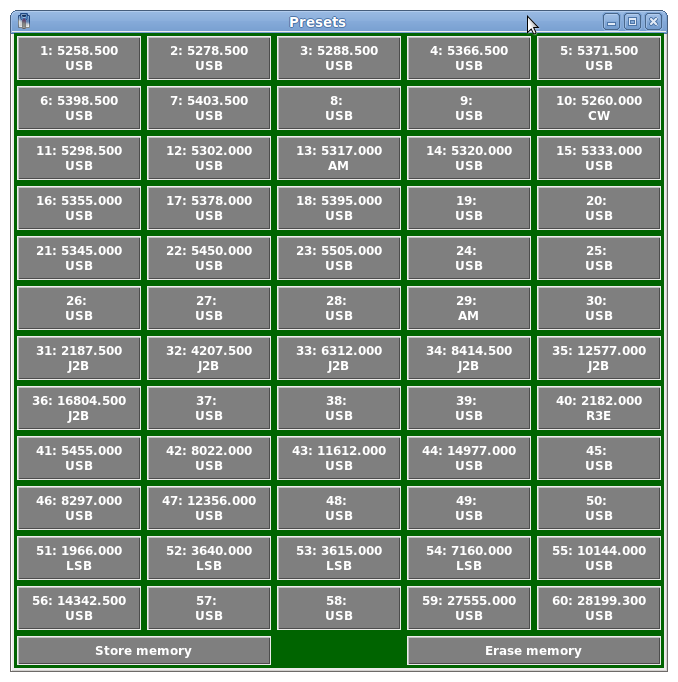
Task: Select preset 13 at 5317.000 AM
Action: click(x=339, y=158)
